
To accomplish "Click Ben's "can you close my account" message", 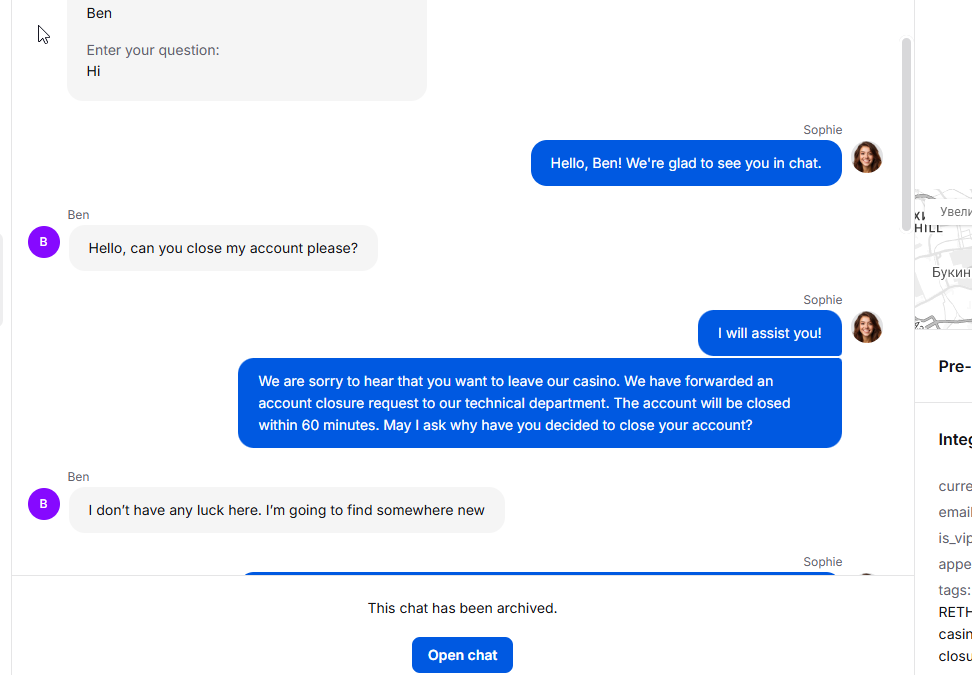I will 223,248.
